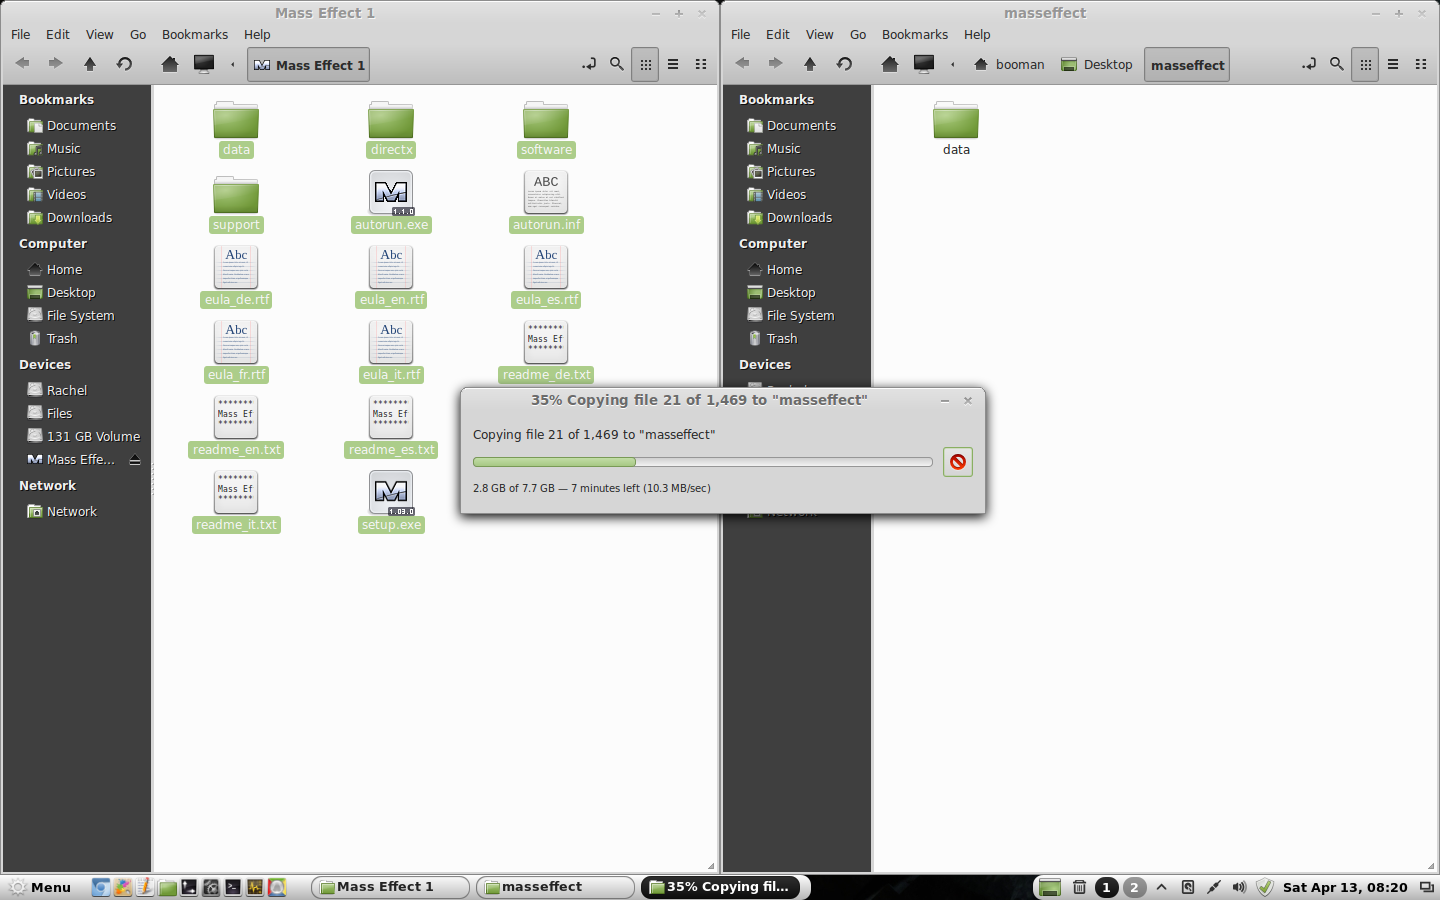The width and height of the screenshot is (1440, 900).
Task: Click Desktop path button in masseffect window
Action: tap(1097, 65)
